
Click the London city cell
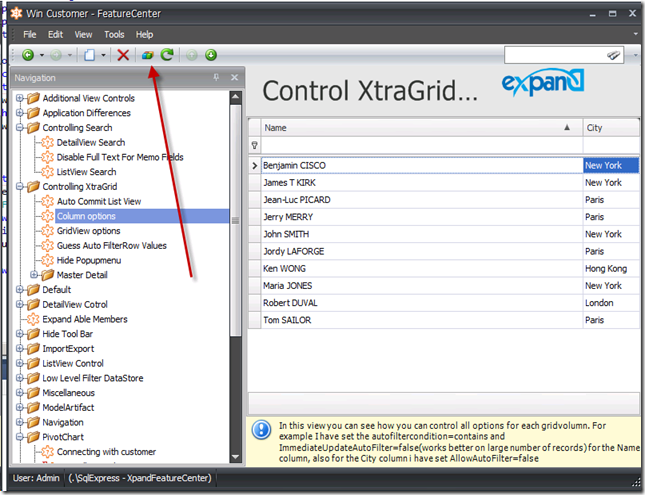611,303
